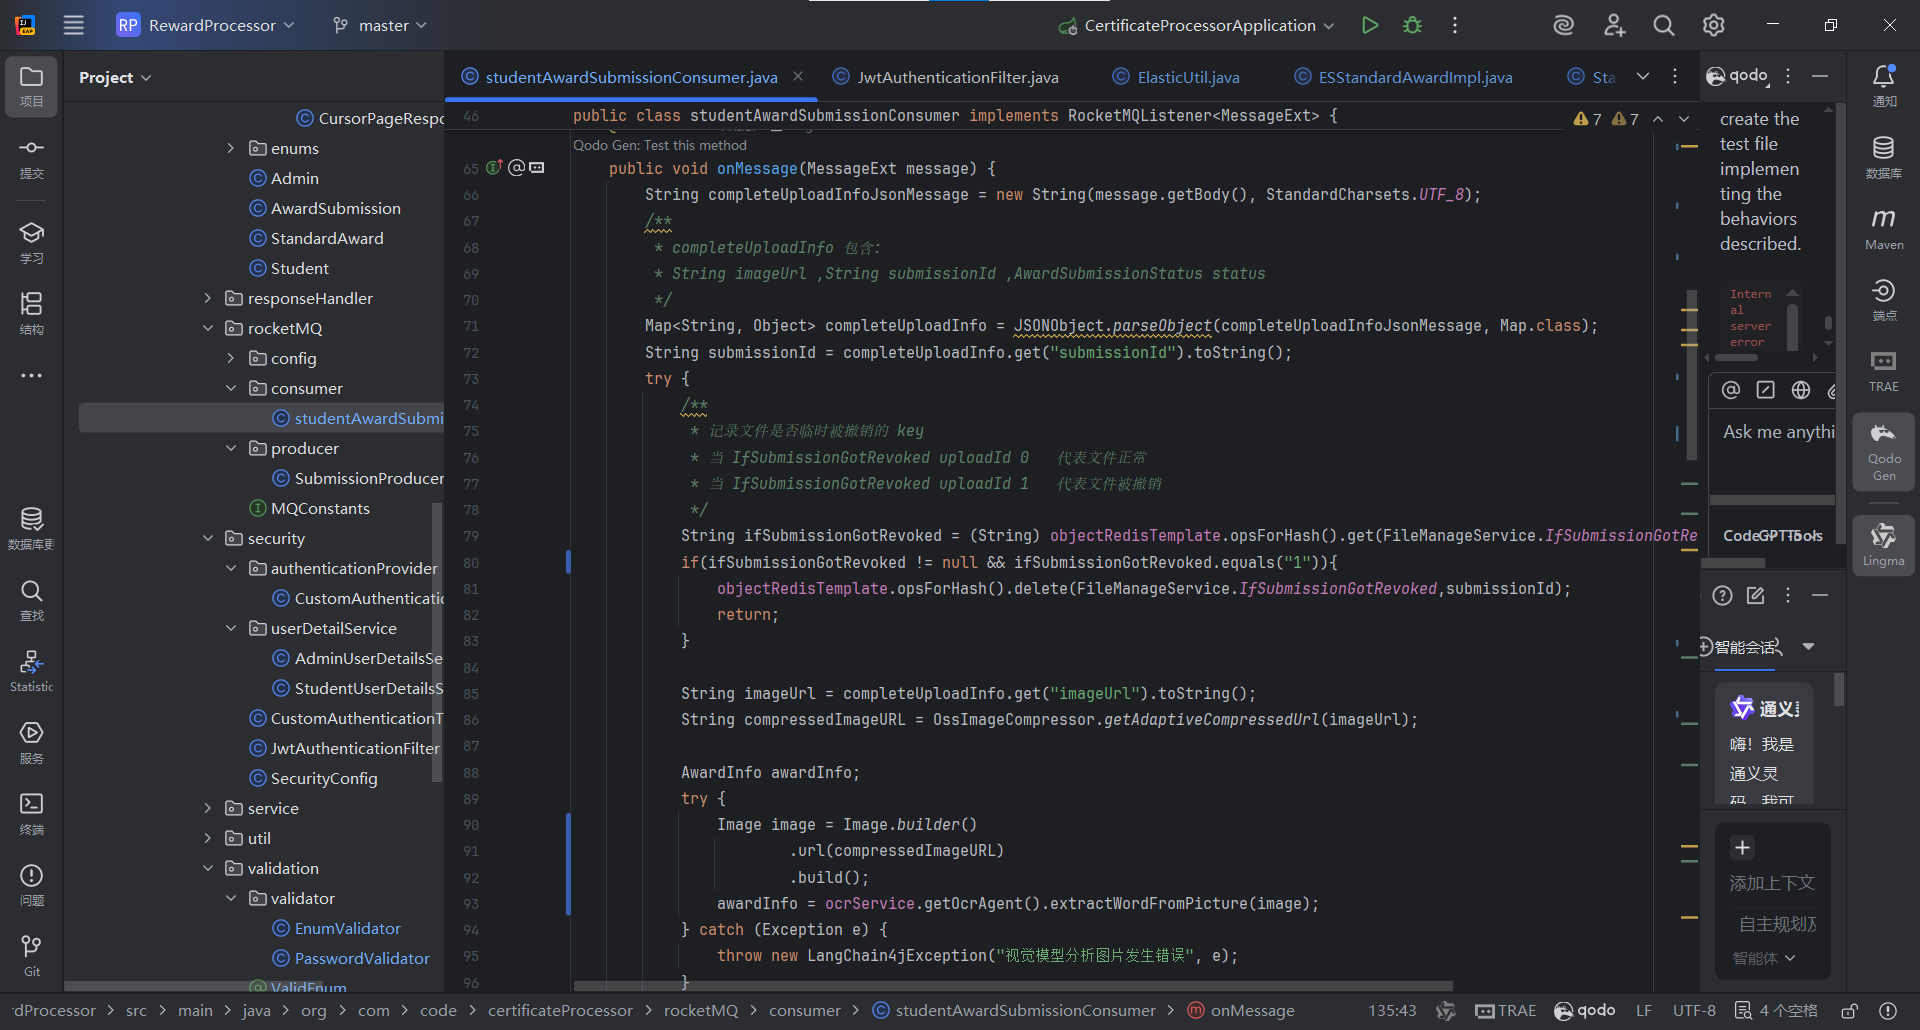Open RewardProcessor project dropdown
The height and width of the screenshot is (1030, 1920).
tap(205, 25)
